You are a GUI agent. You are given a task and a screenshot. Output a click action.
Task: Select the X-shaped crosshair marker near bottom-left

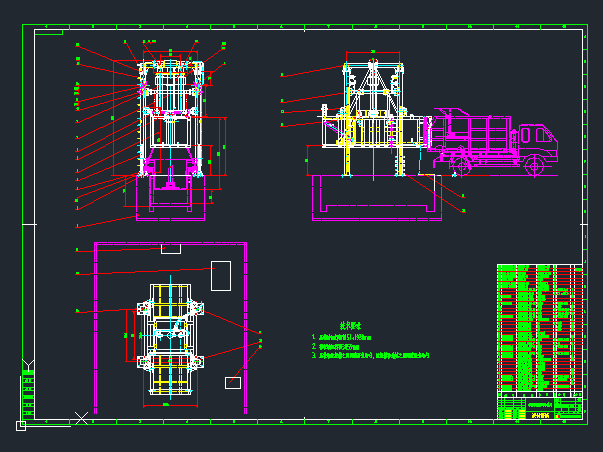tap(81, 418)
